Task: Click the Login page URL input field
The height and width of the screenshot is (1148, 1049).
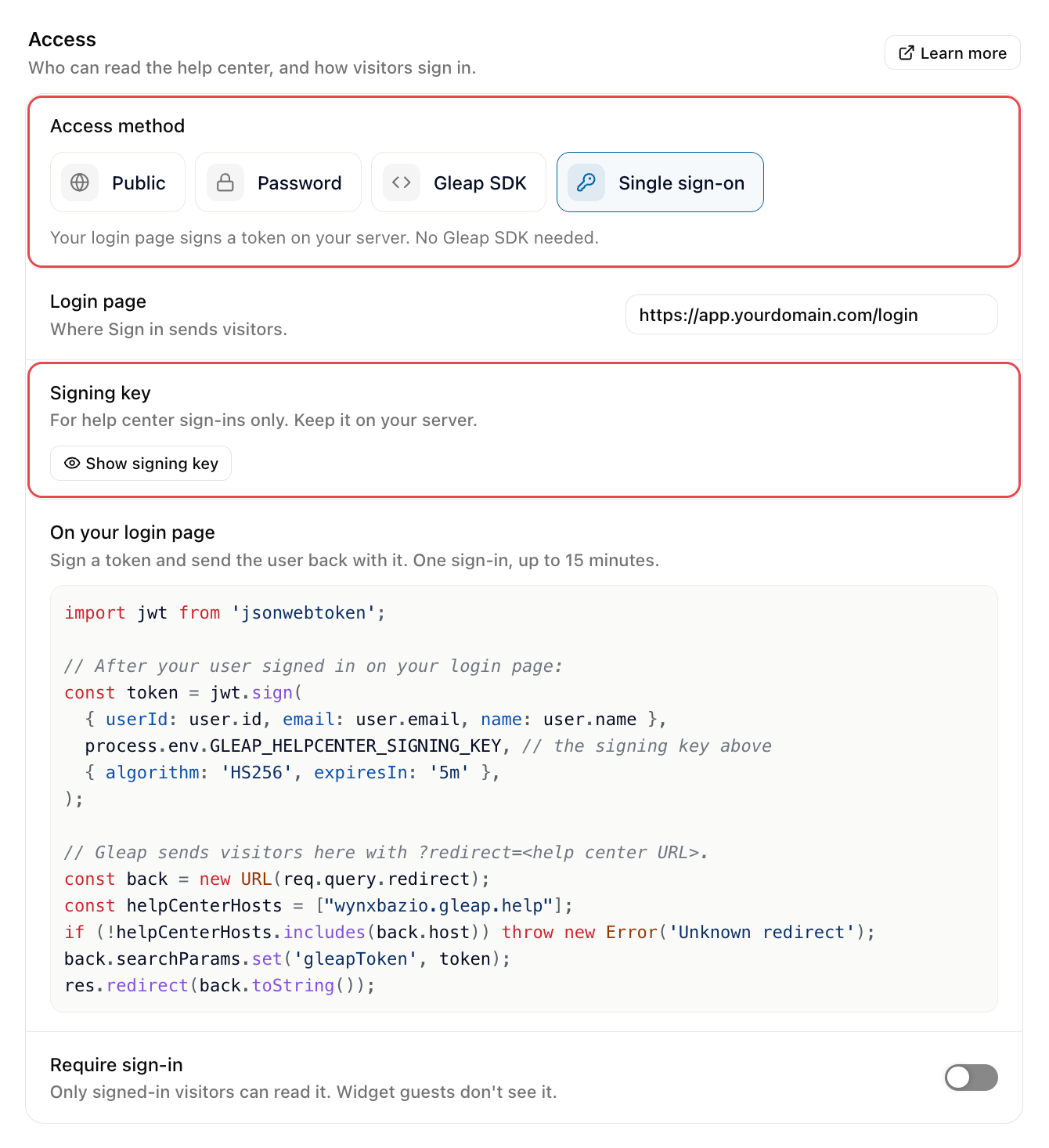Action: click(x=811, y=315)
